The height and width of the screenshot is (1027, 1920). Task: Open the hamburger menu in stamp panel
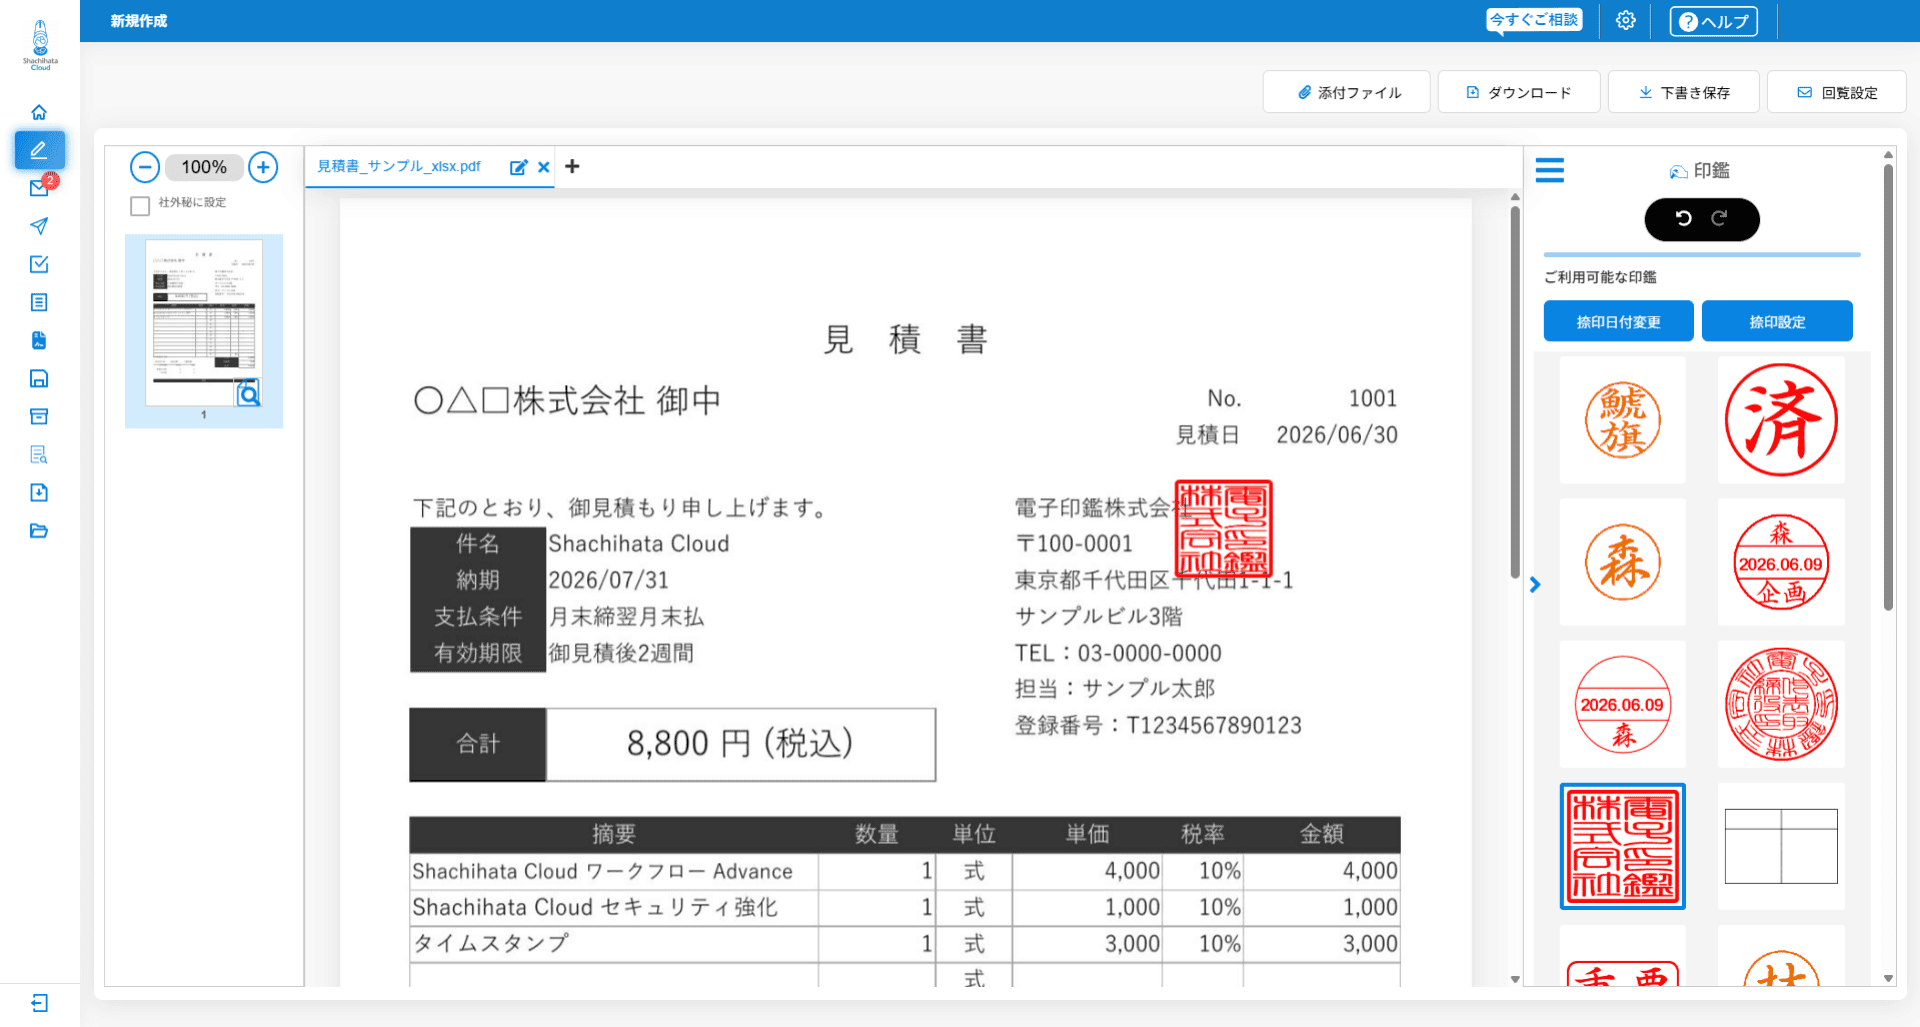click(x=1550, y=170)
